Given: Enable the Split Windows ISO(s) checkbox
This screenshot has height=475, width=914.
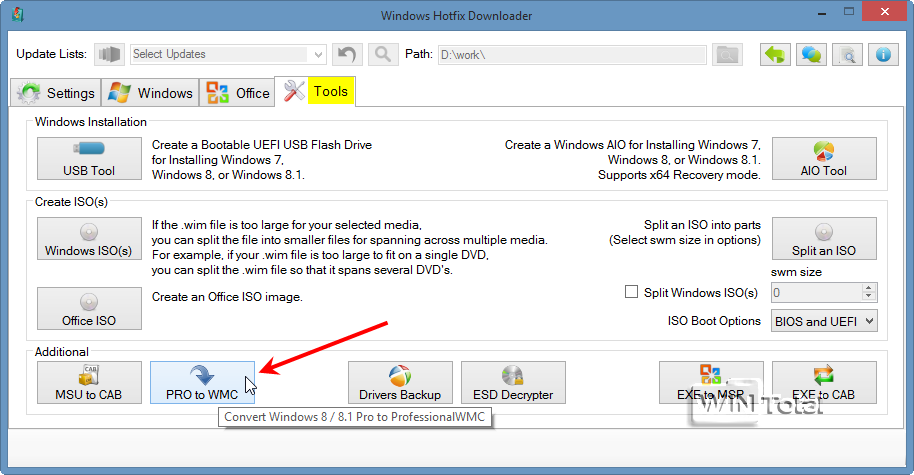Looking at the screenshot, I should [631, 292].
